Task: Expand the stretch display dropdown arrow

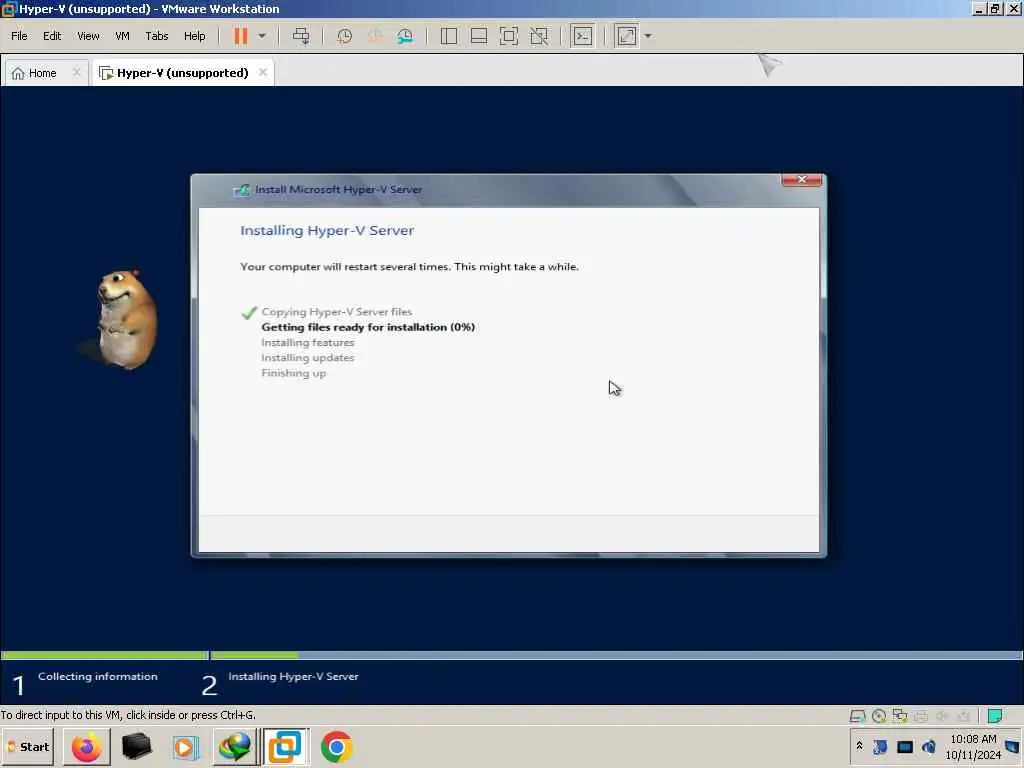Action: [x=648, y=36]
